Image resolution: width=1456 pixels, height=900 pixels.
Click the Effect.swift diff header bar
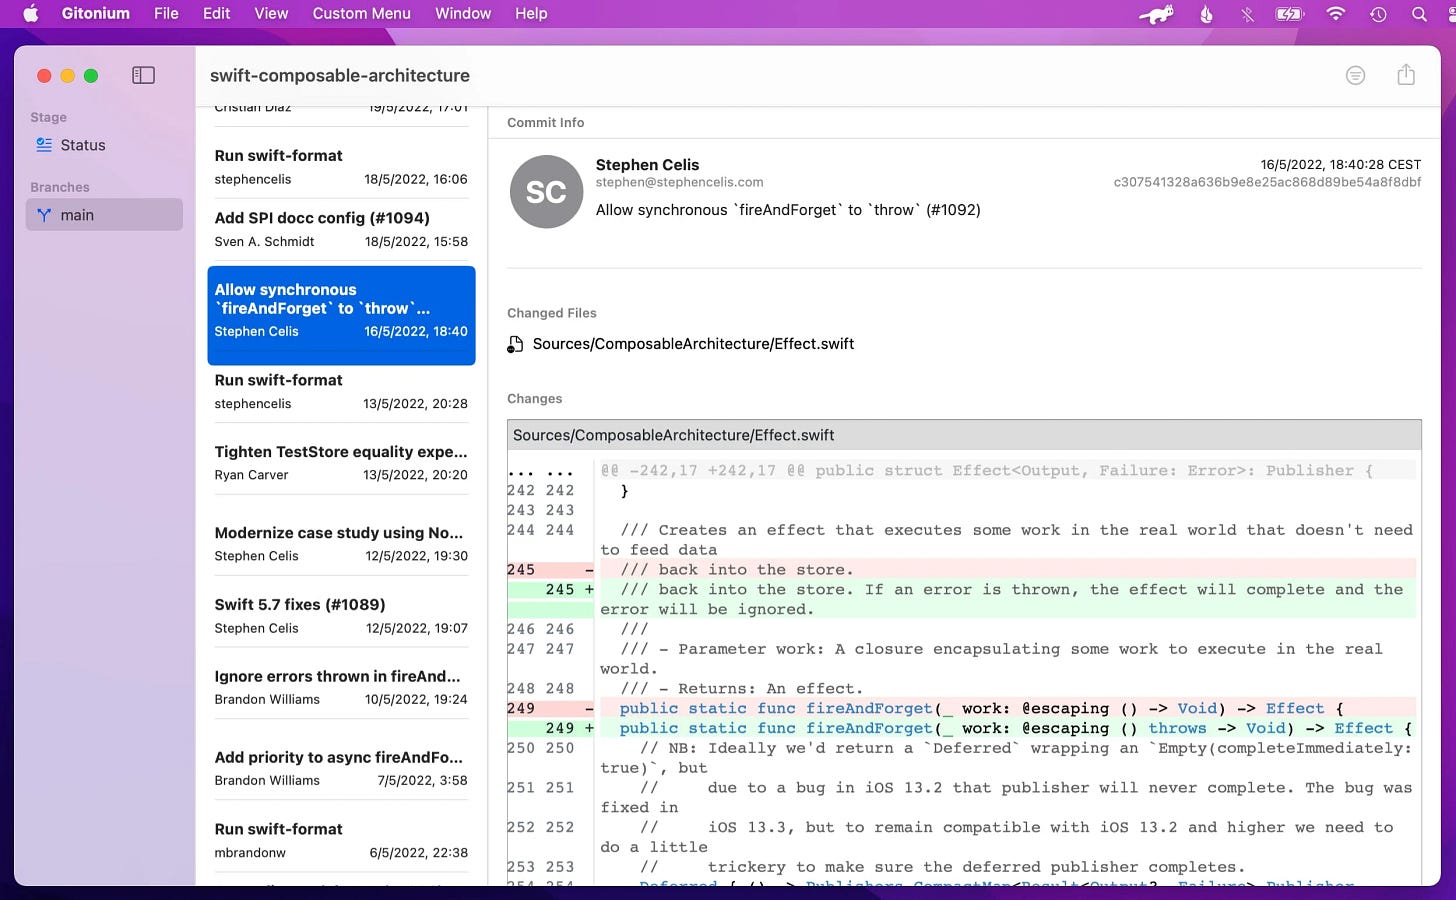[964, 435]
